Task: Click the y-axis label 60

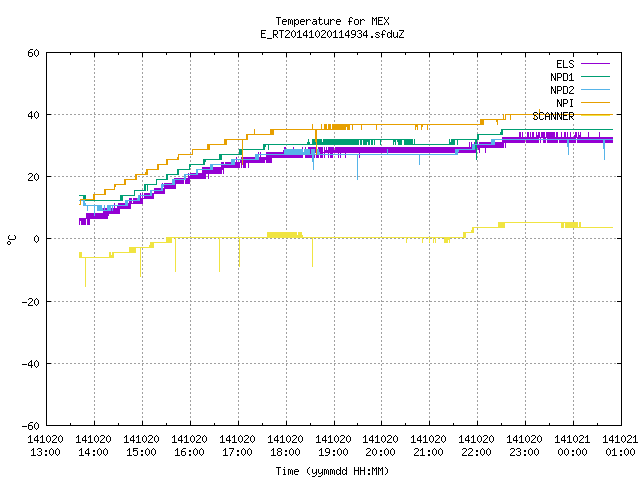Action: 33,53
